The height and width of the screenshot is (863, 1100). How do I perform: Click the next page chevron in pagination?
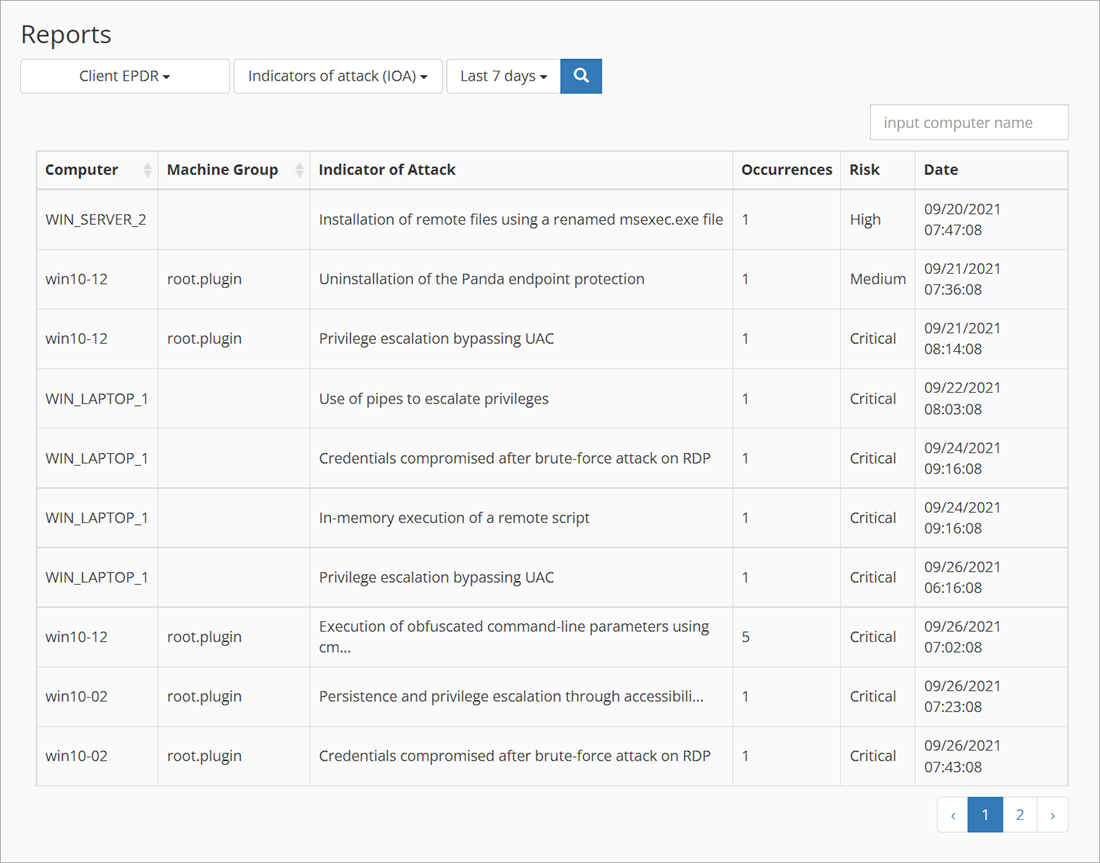[1052, 814]
